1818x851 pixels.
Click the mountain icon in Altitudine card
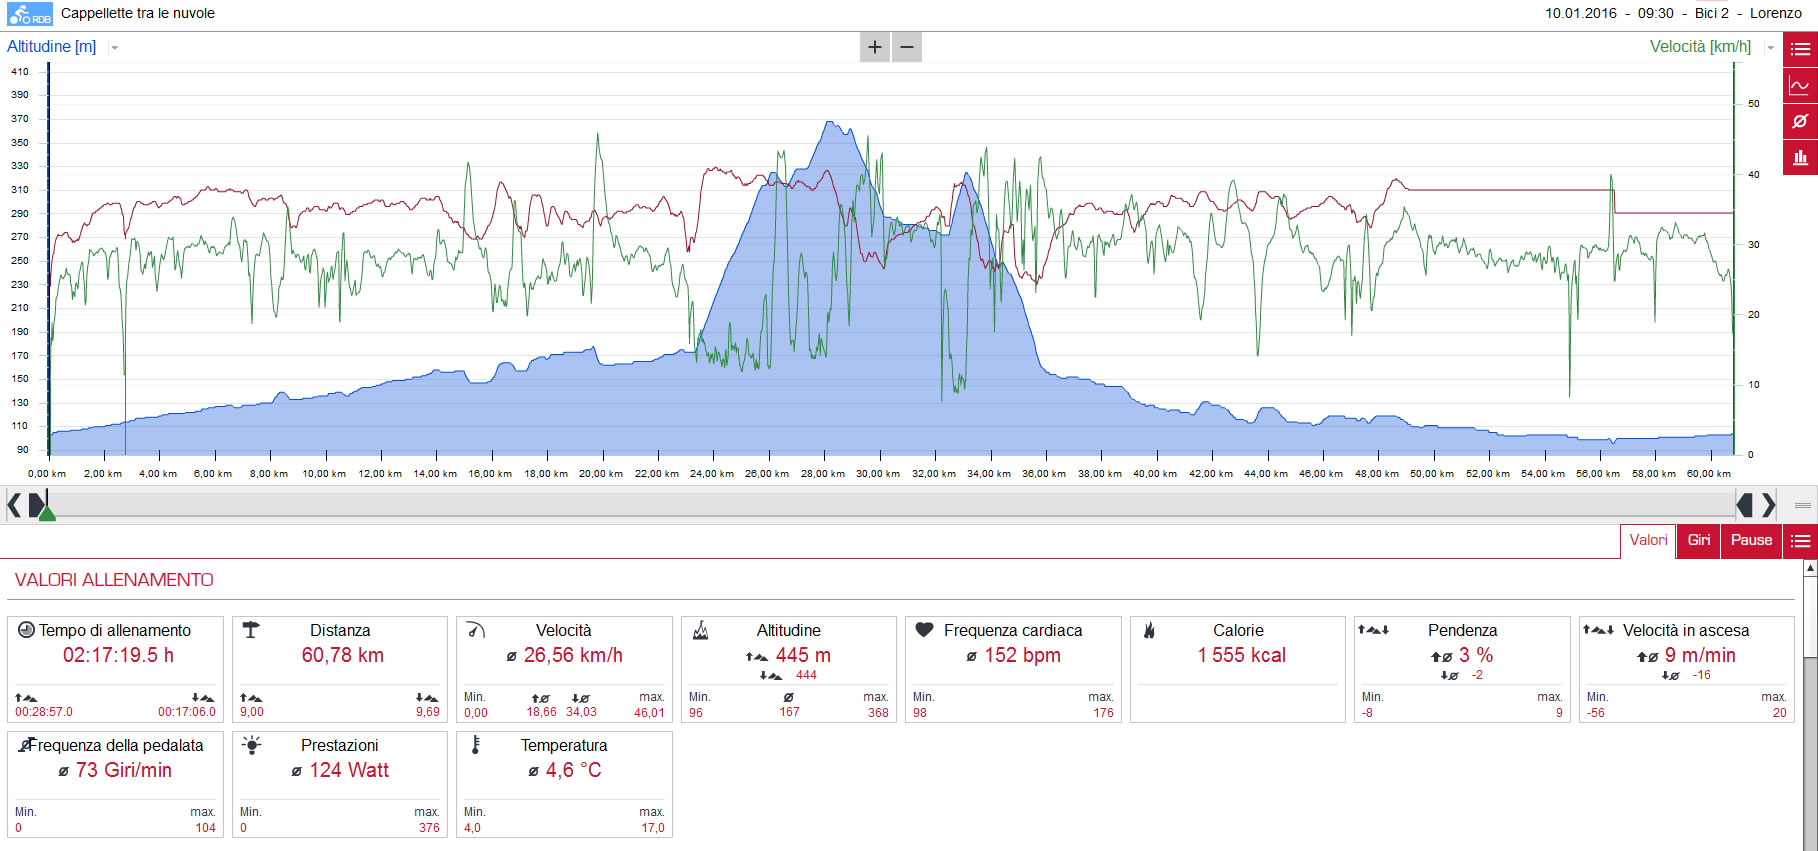click(701, 630)
